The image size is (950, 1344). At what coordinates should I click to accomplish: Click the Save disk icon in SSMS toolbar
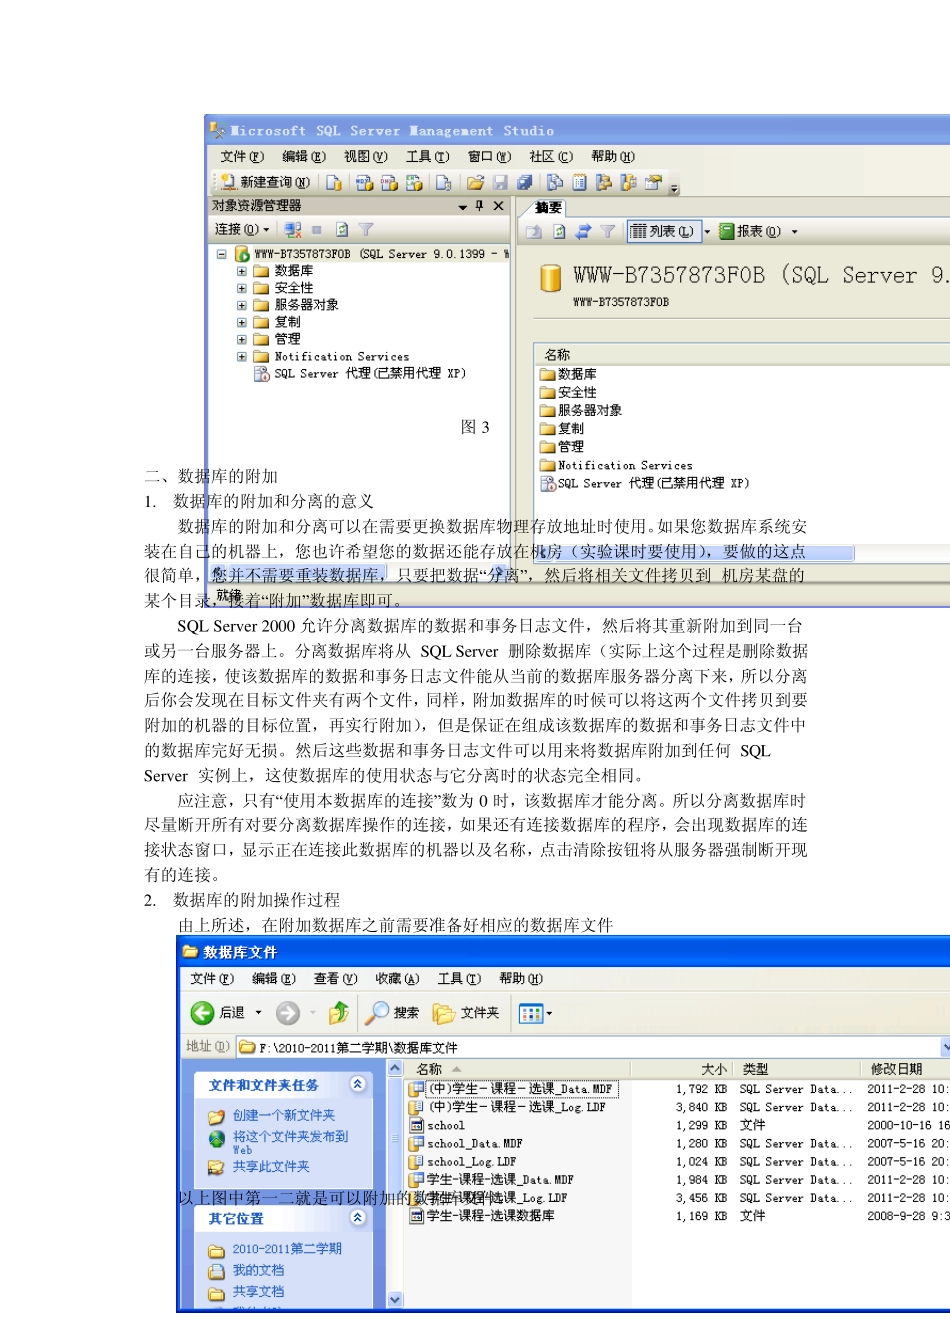(500, 183)
